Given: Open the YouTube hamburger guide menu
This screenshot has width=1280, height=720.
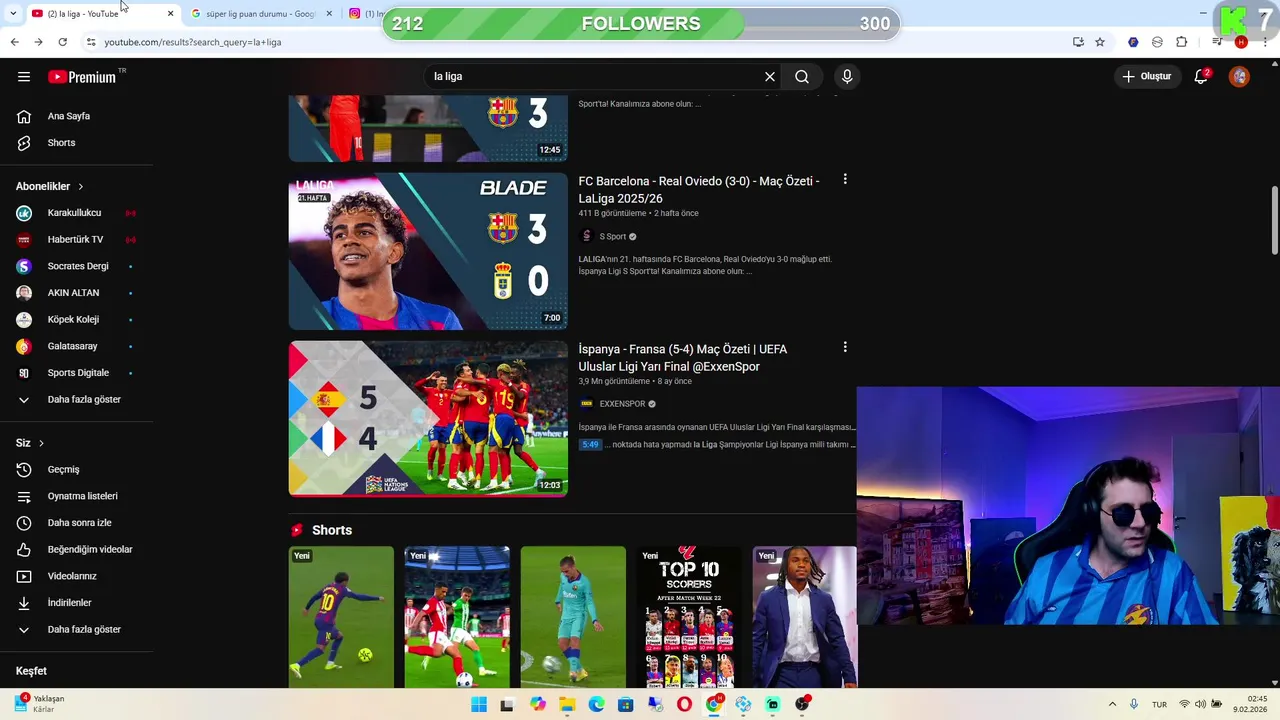Looking at the screenshot, I should pyautogui.click(x=24, y=76).
